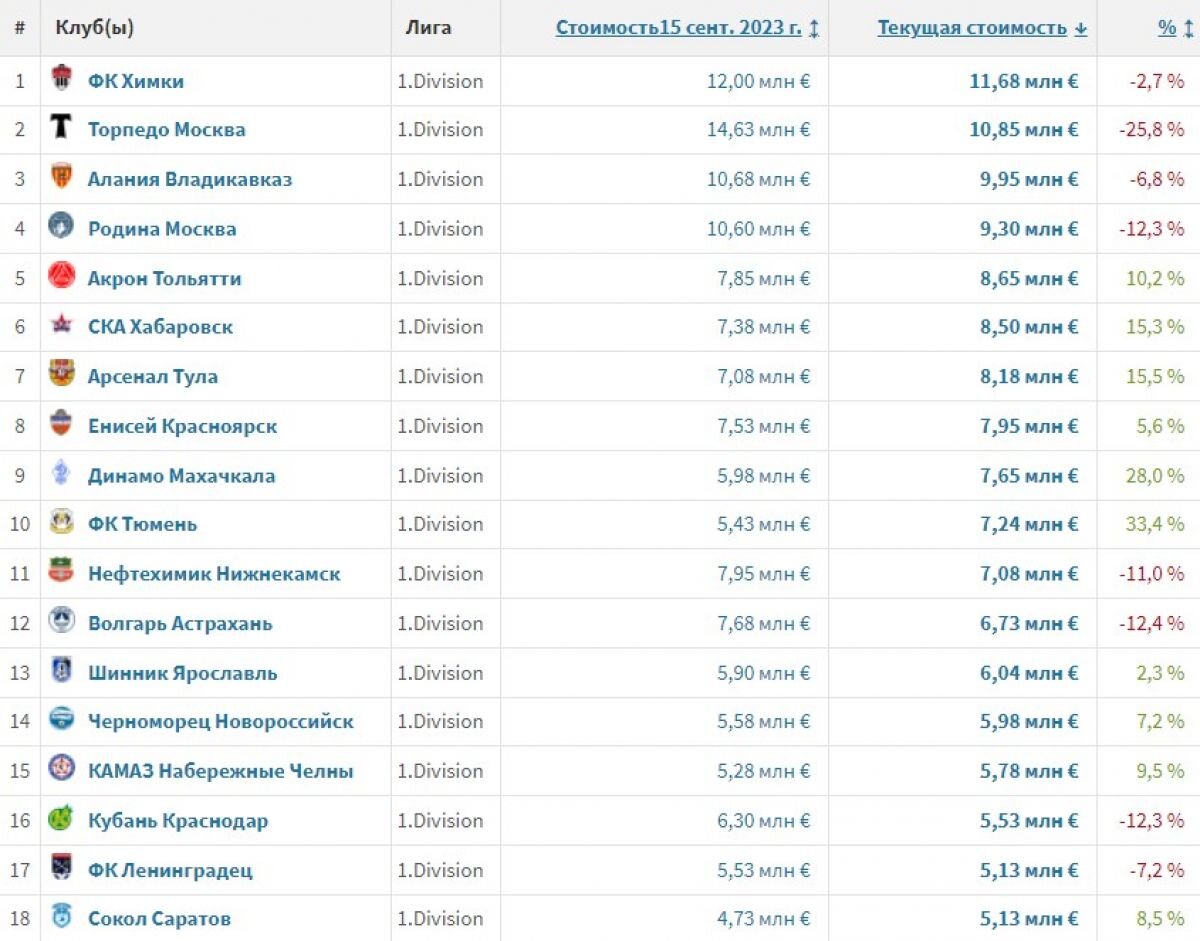Click the Черноморец Новороссийск club crest
Image resolution: width=1200 pixels, height=941 pixels.
point(61,719)
